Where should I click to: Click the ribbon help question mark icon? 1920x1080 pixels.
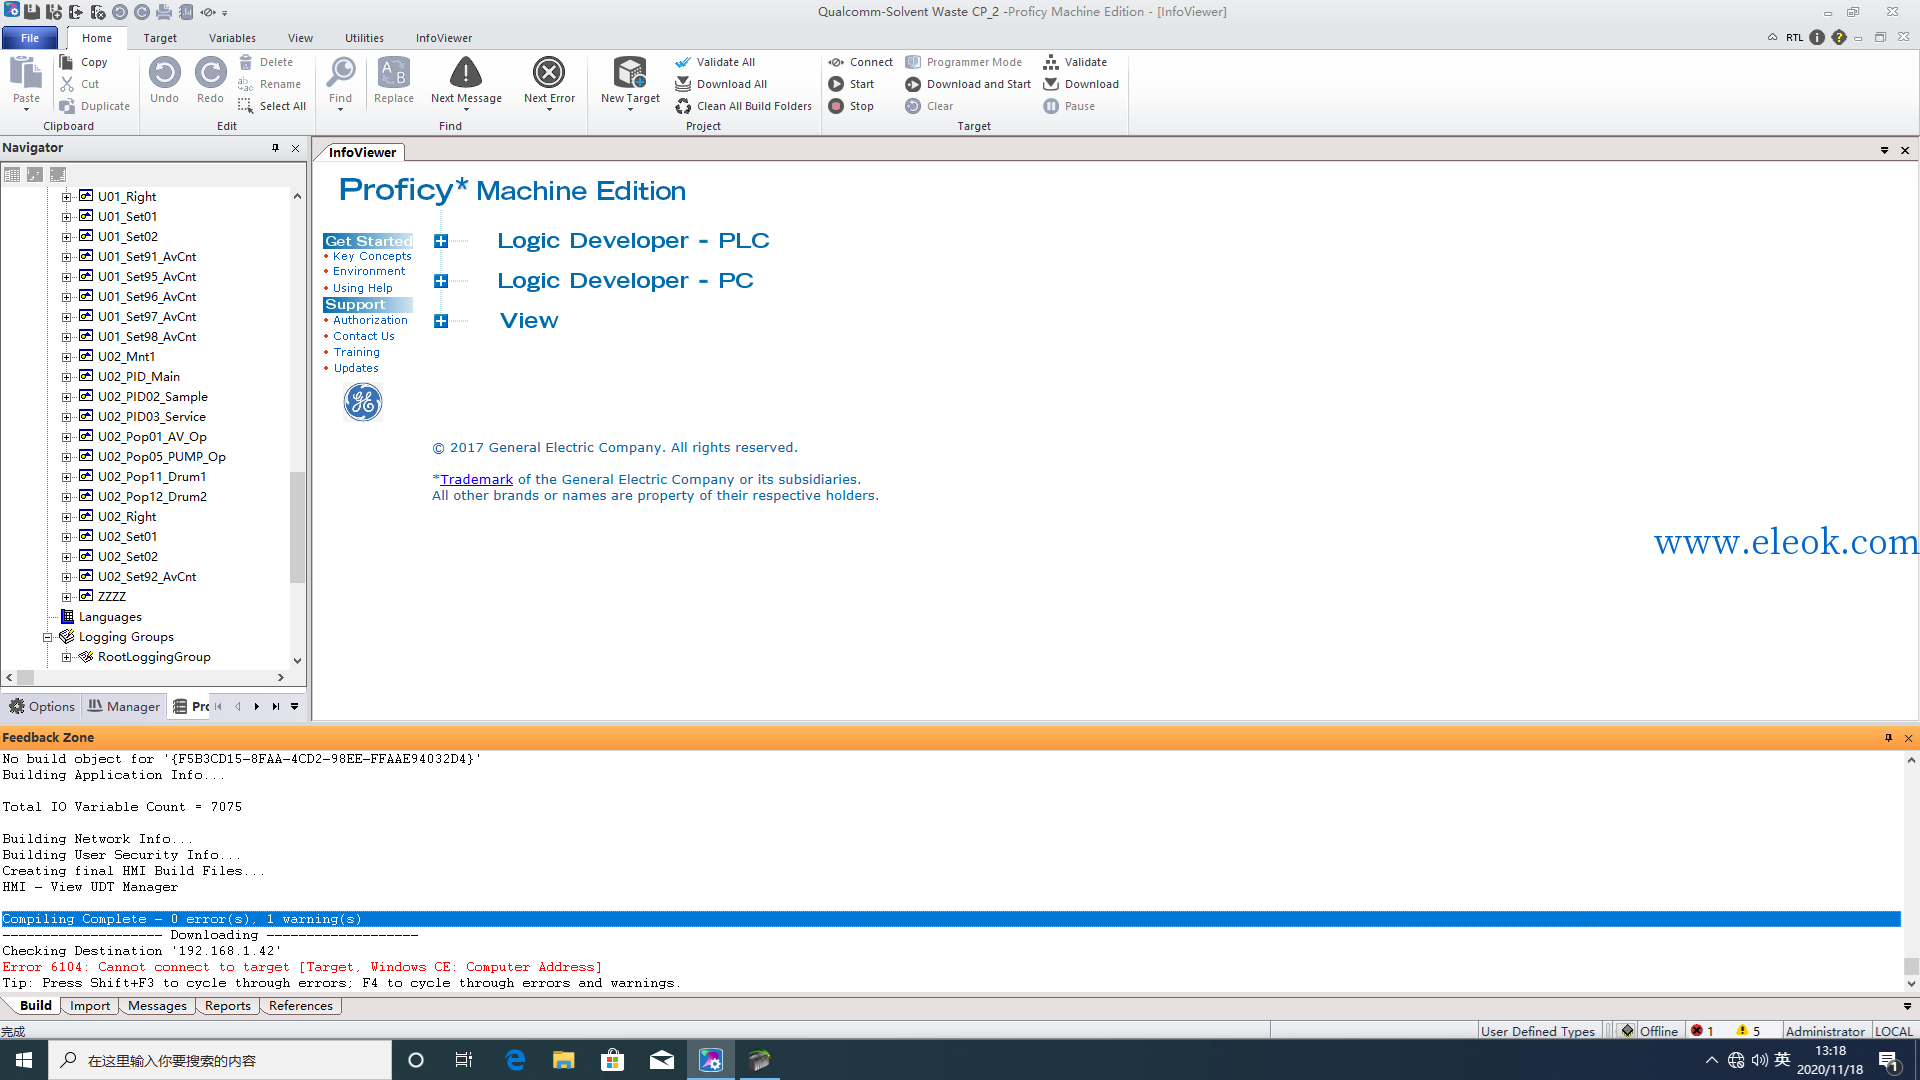1839,38
